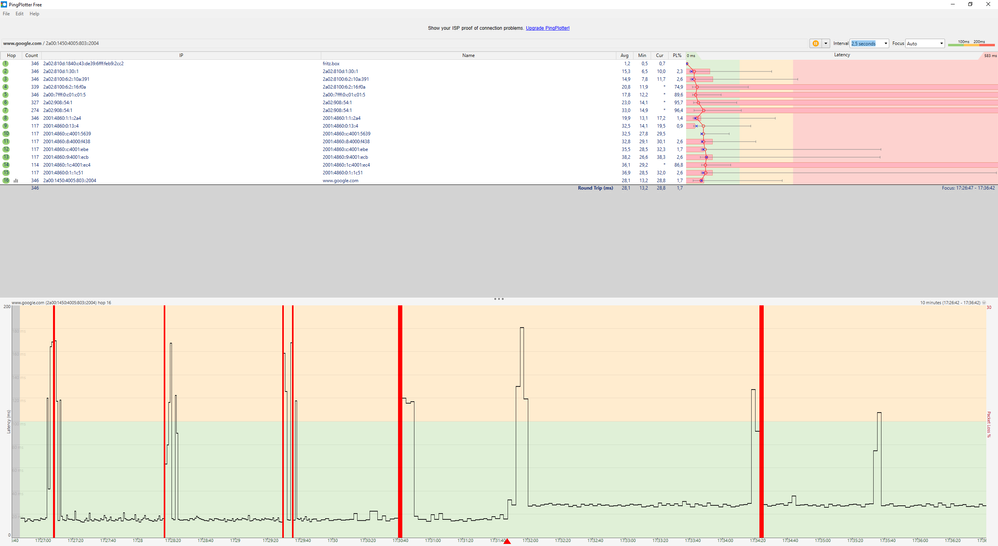Select IP 2a00:1450:4005:803::2004 in hop 16 row
The image size is (998, 546).
pyautogui.click(x=70, y=181)
